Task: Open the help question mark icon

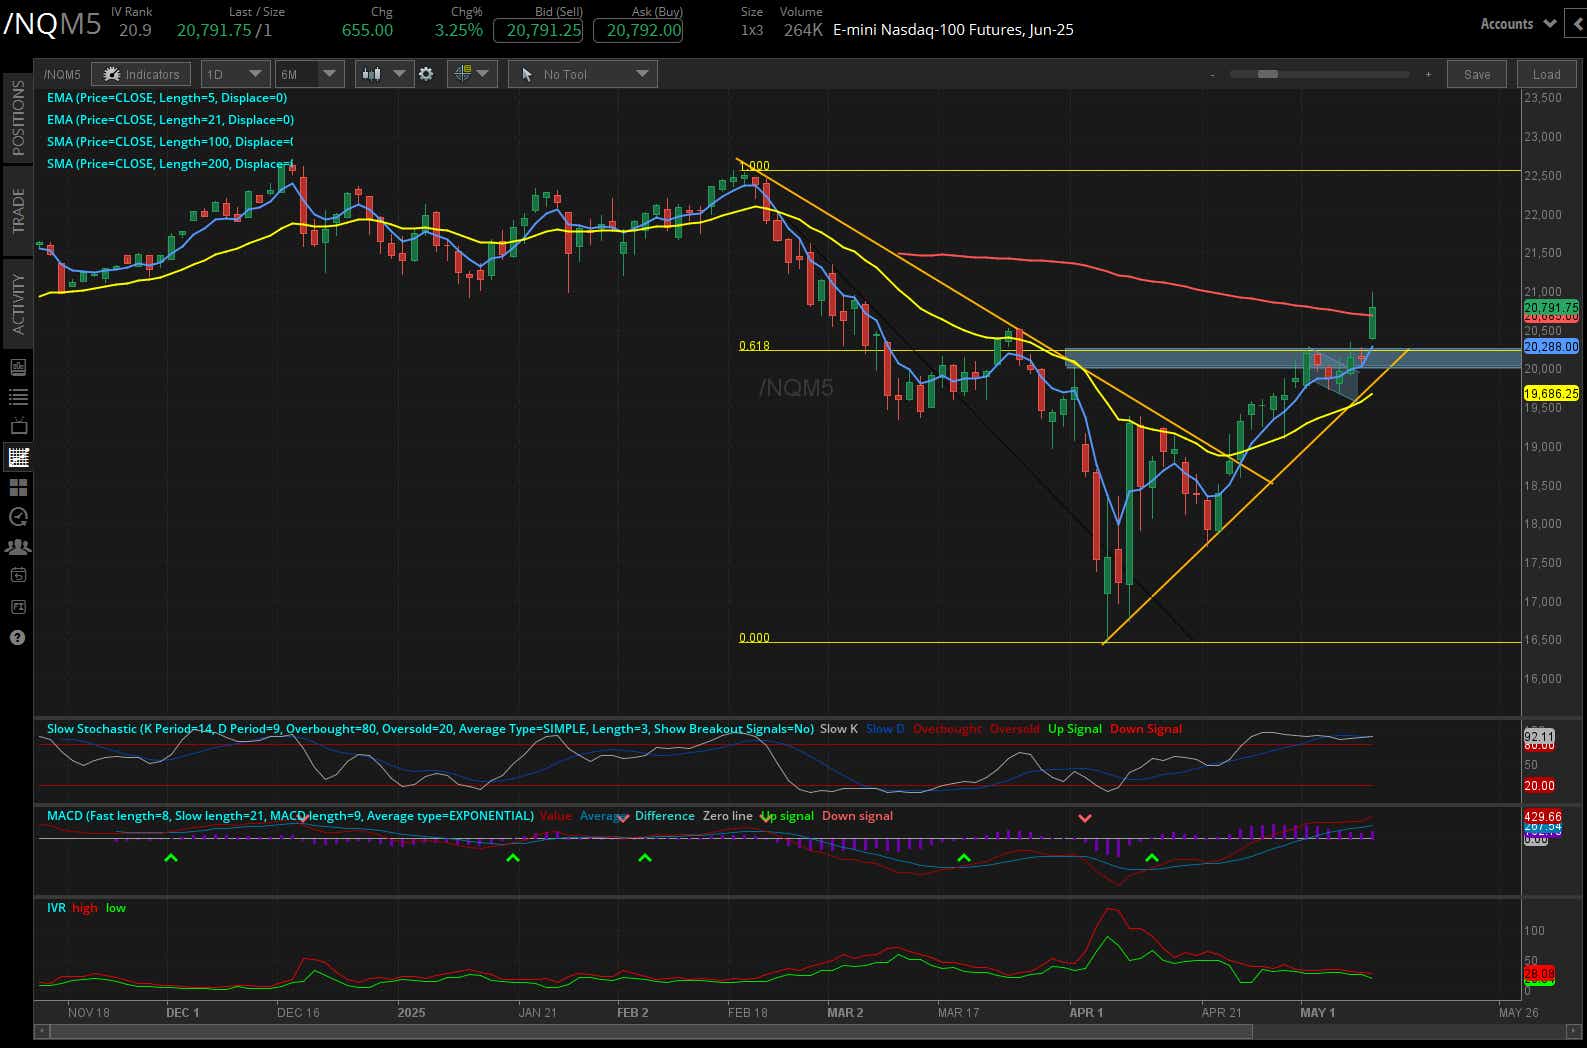Action: (x=17, y=637)
